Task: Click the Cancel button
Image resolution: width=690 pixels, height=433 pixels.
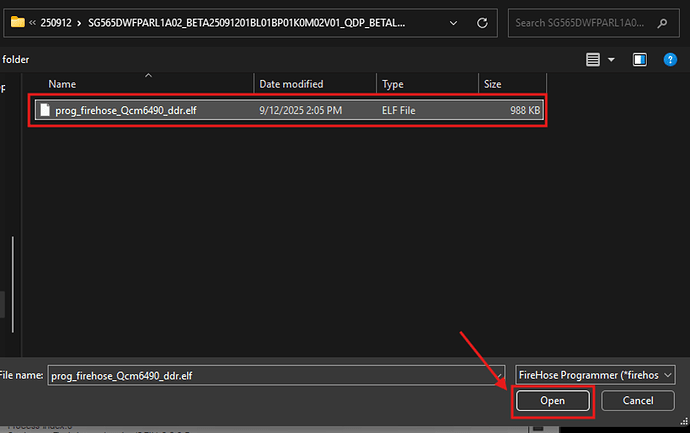Action: pyautogui.click(x=638, y=400)
